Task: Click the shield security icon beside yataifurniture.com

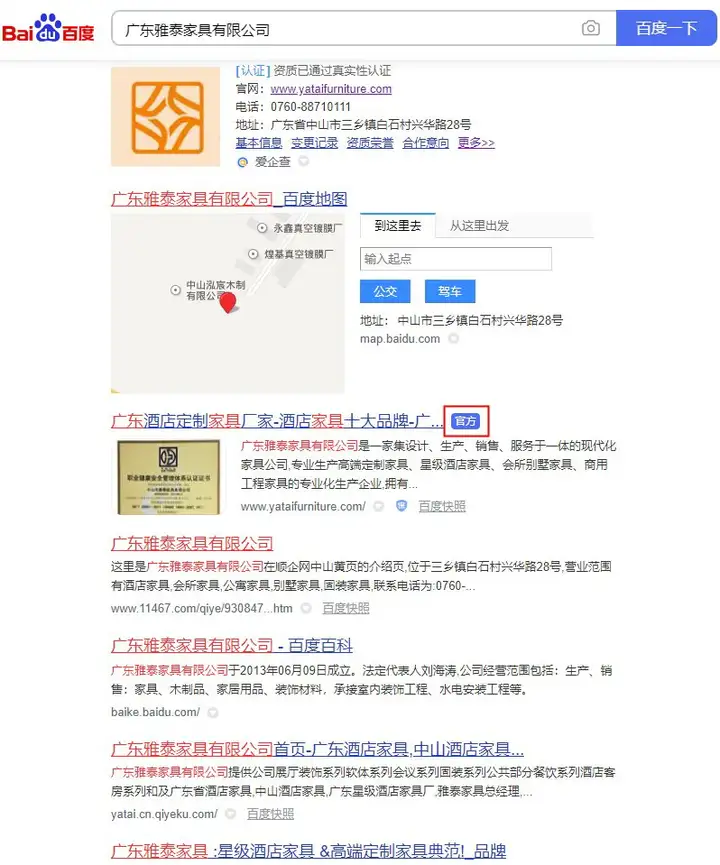Action: [x=401, y=506]
